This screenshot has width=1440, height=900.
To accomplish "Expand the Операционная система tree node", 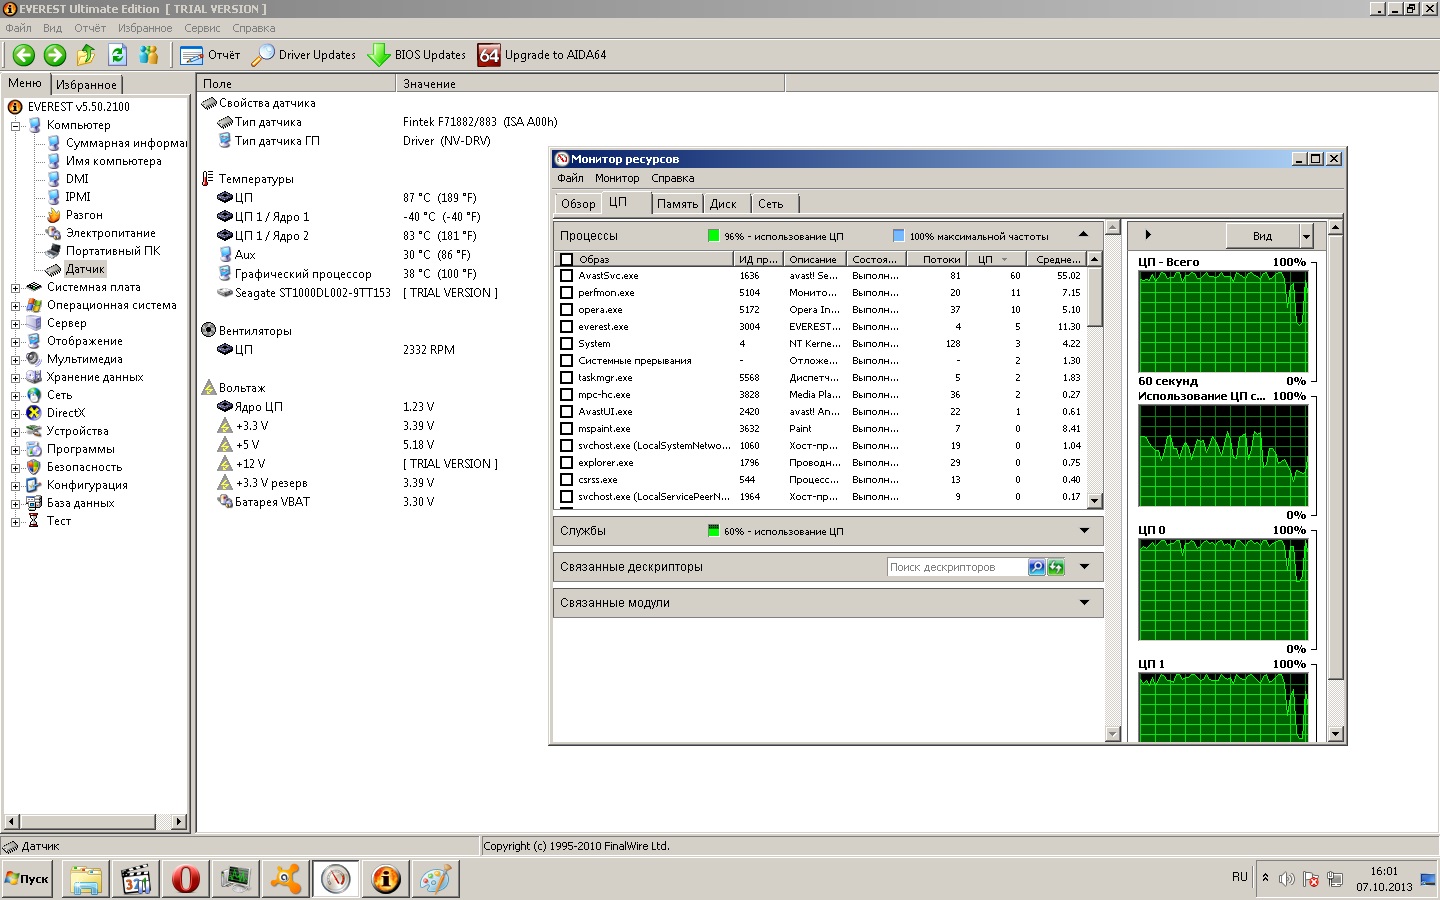I will 16,306.
